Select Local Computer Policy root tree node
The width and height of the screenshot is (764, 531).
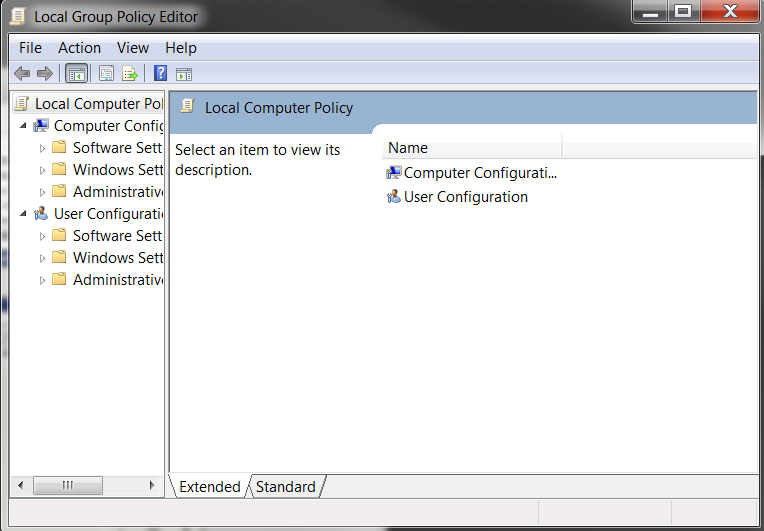(98, 104)
